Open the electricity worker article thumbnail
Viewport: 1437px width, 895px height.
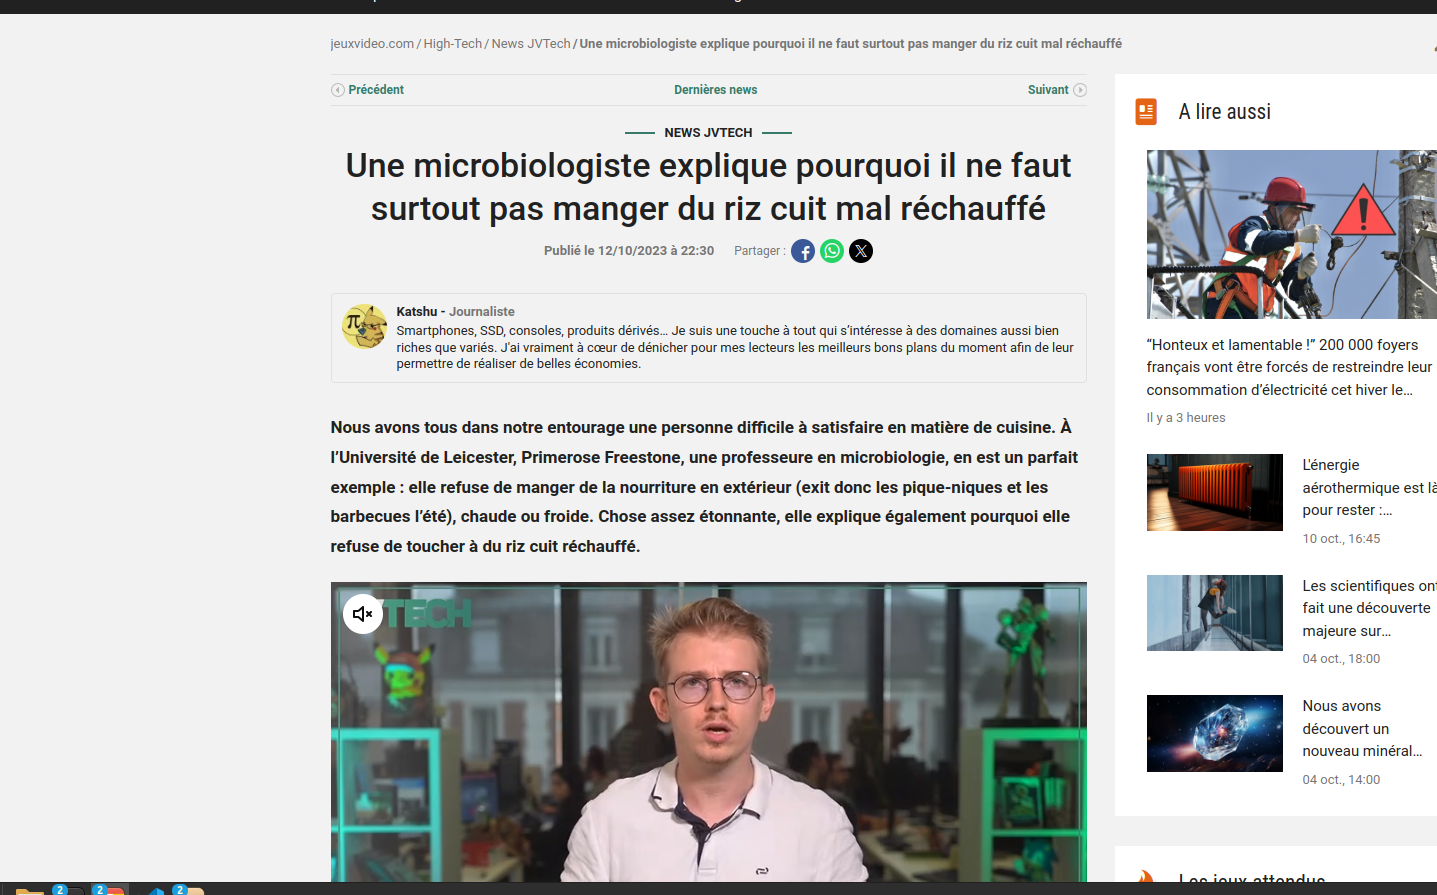click(x=1292, y=234)
